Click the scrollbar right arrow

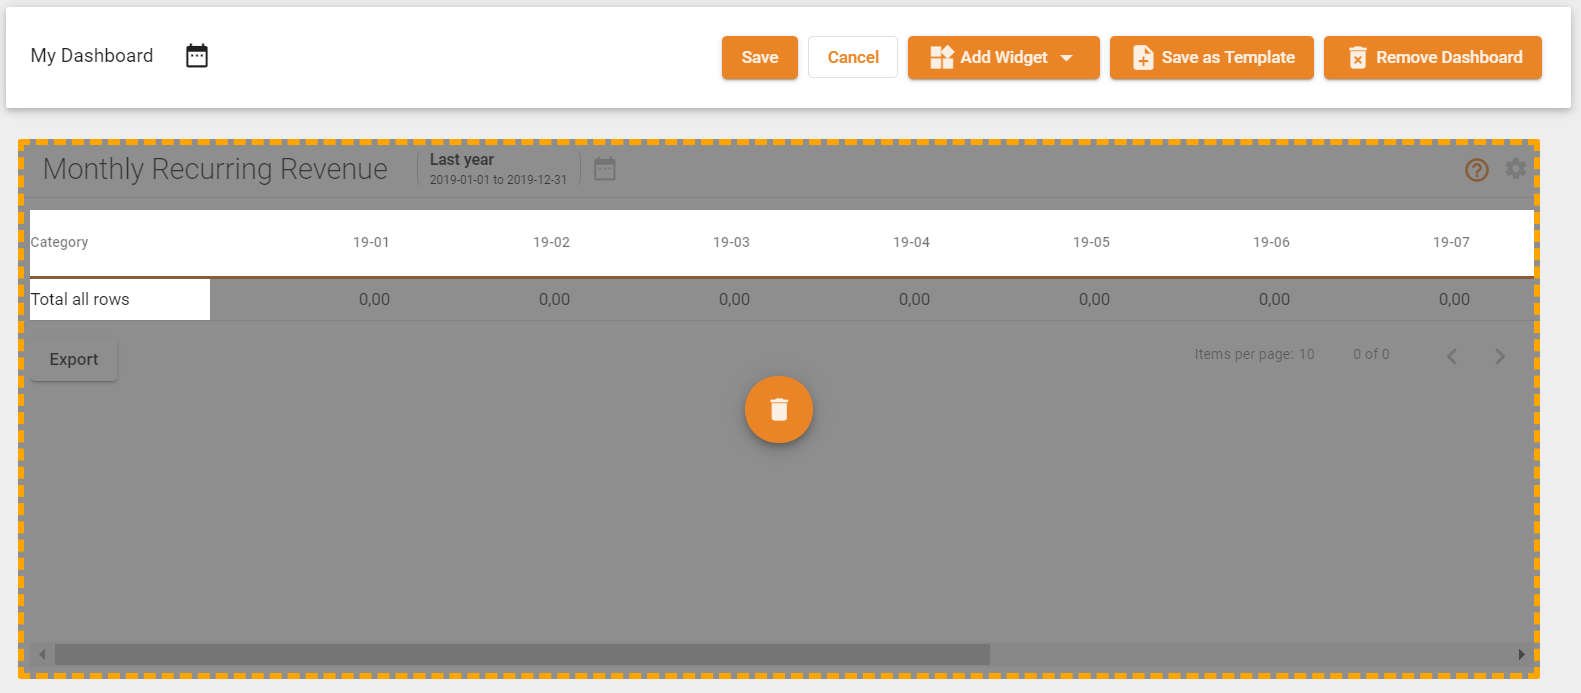(1521, 654)
